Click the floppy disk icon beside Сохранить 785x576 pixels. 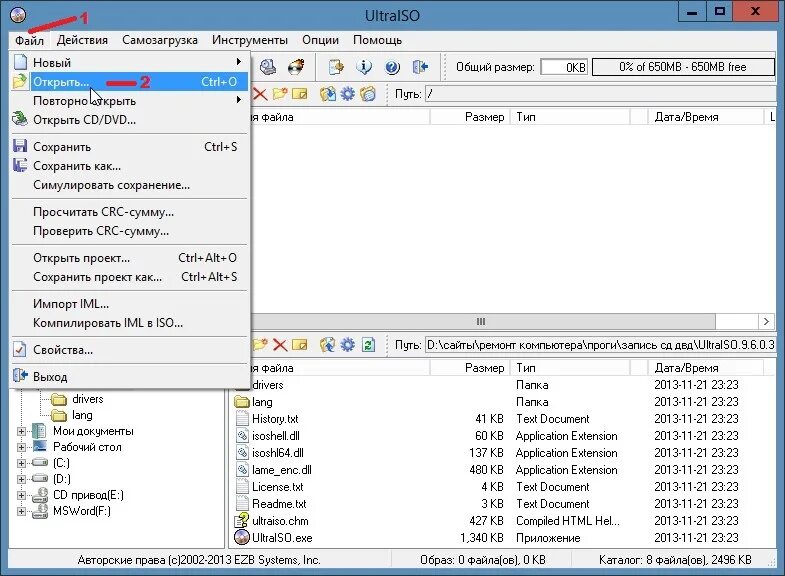pos(20,146)
